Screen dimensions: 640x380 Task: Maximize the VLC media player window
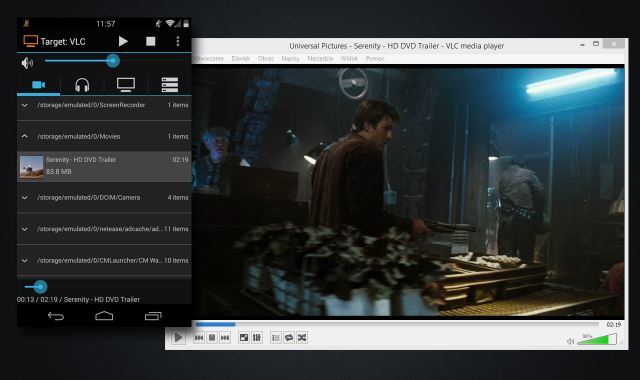[x=596, y=44]
